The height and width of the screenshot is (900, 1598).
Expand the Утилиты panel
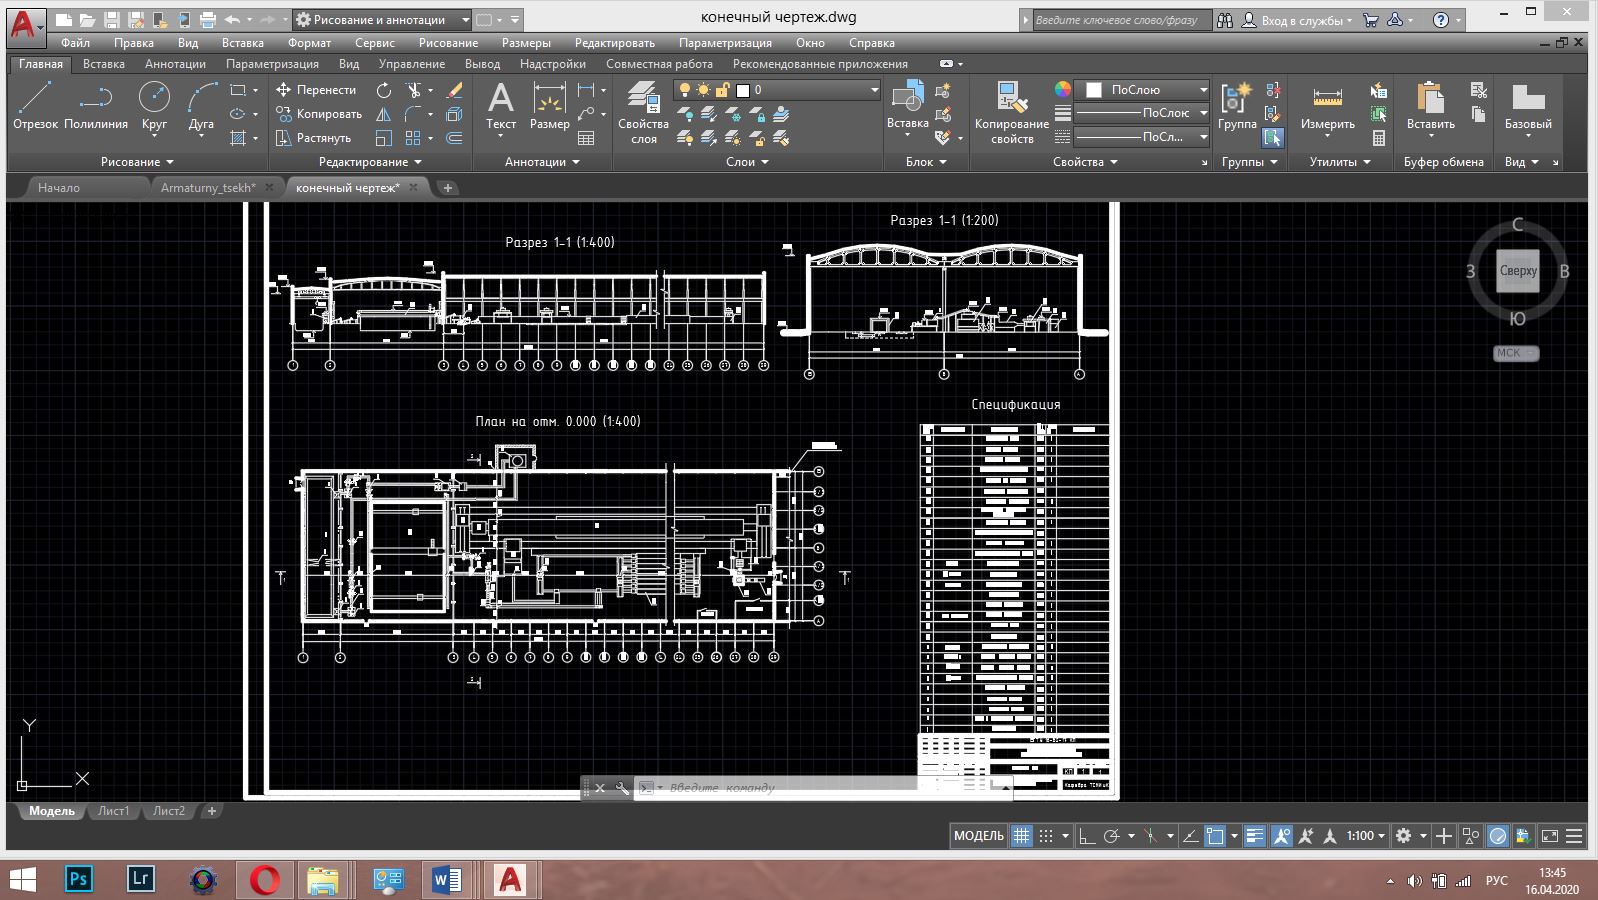(1340, 162)
